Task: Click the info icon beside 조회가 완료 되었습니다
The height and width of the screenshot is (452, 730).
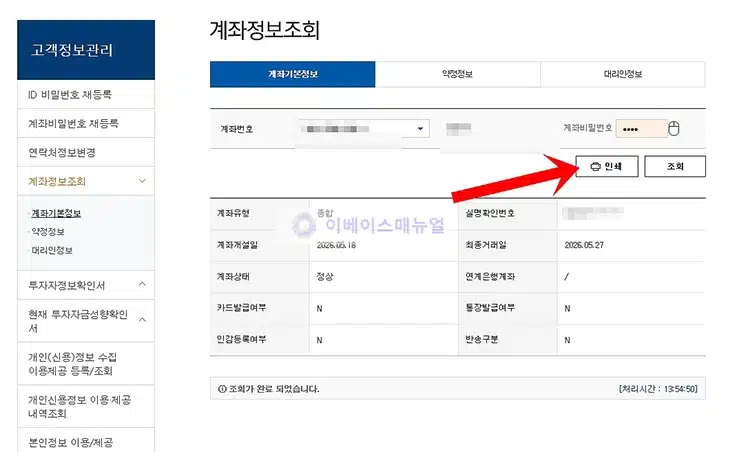Action: point(222,389)
